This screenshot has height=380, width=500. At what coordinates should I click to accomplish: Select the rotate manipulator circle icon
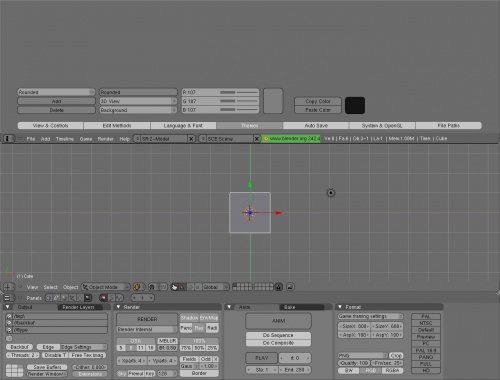190,287
